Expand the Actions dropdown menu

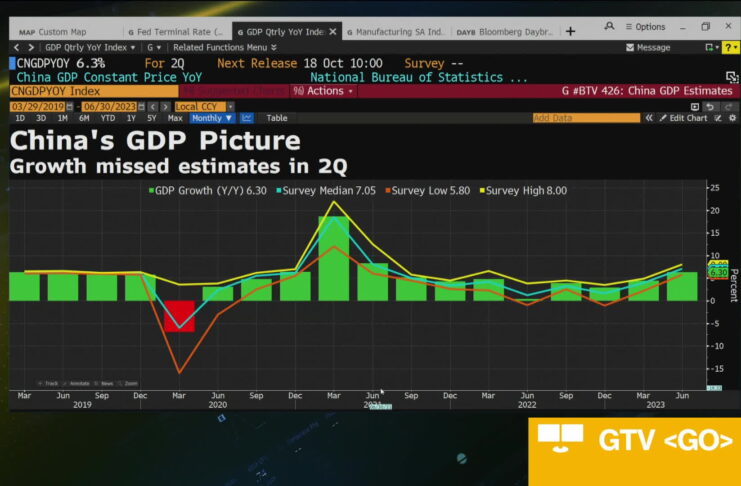point(324,91)
